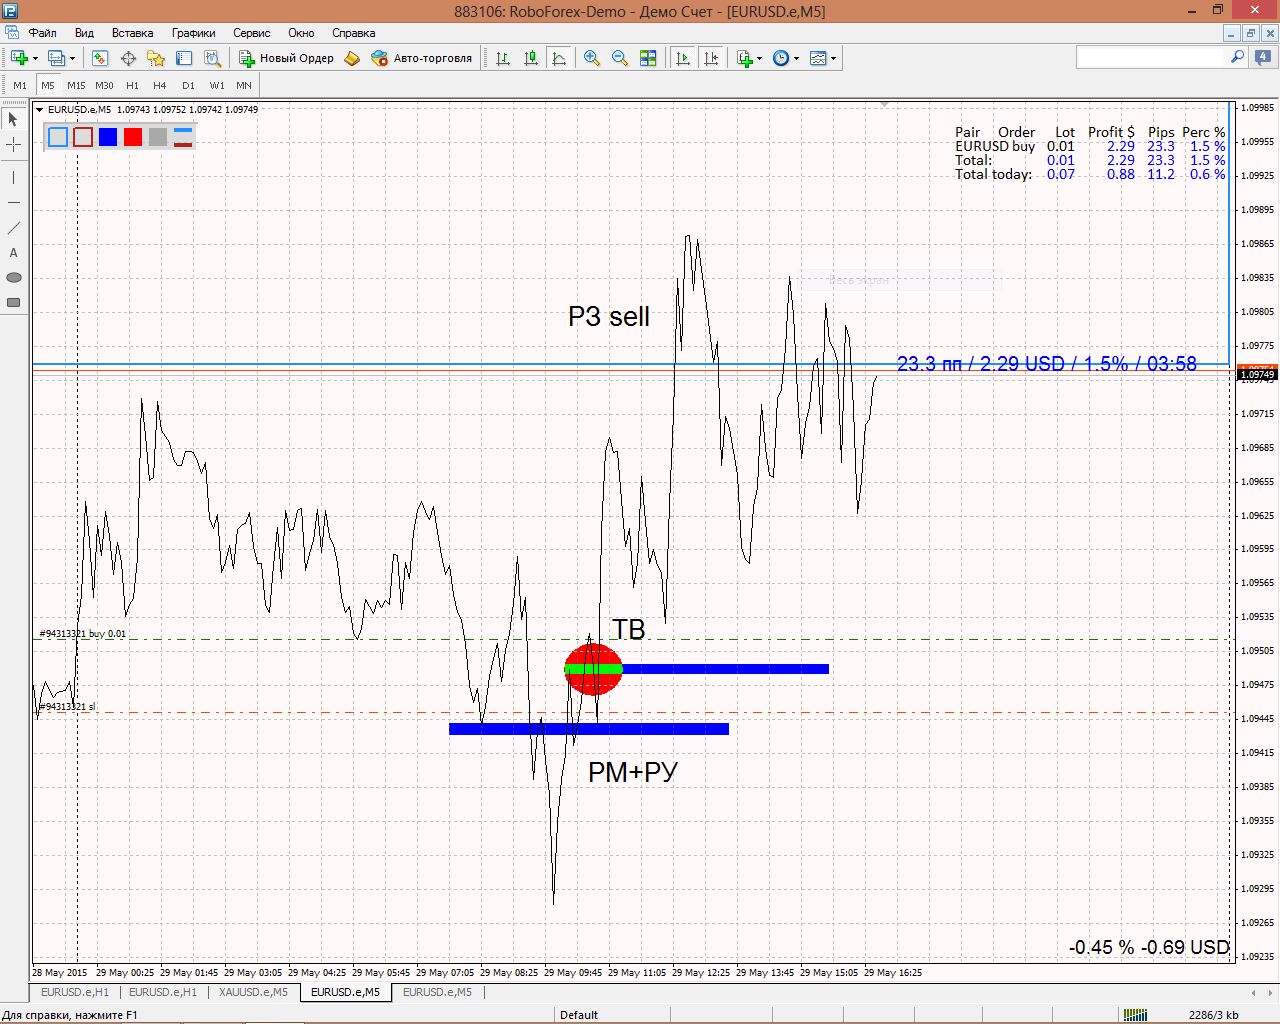Tile chart windows icon
This screenshot has width=1280, height=1024.
pos(648,59)
